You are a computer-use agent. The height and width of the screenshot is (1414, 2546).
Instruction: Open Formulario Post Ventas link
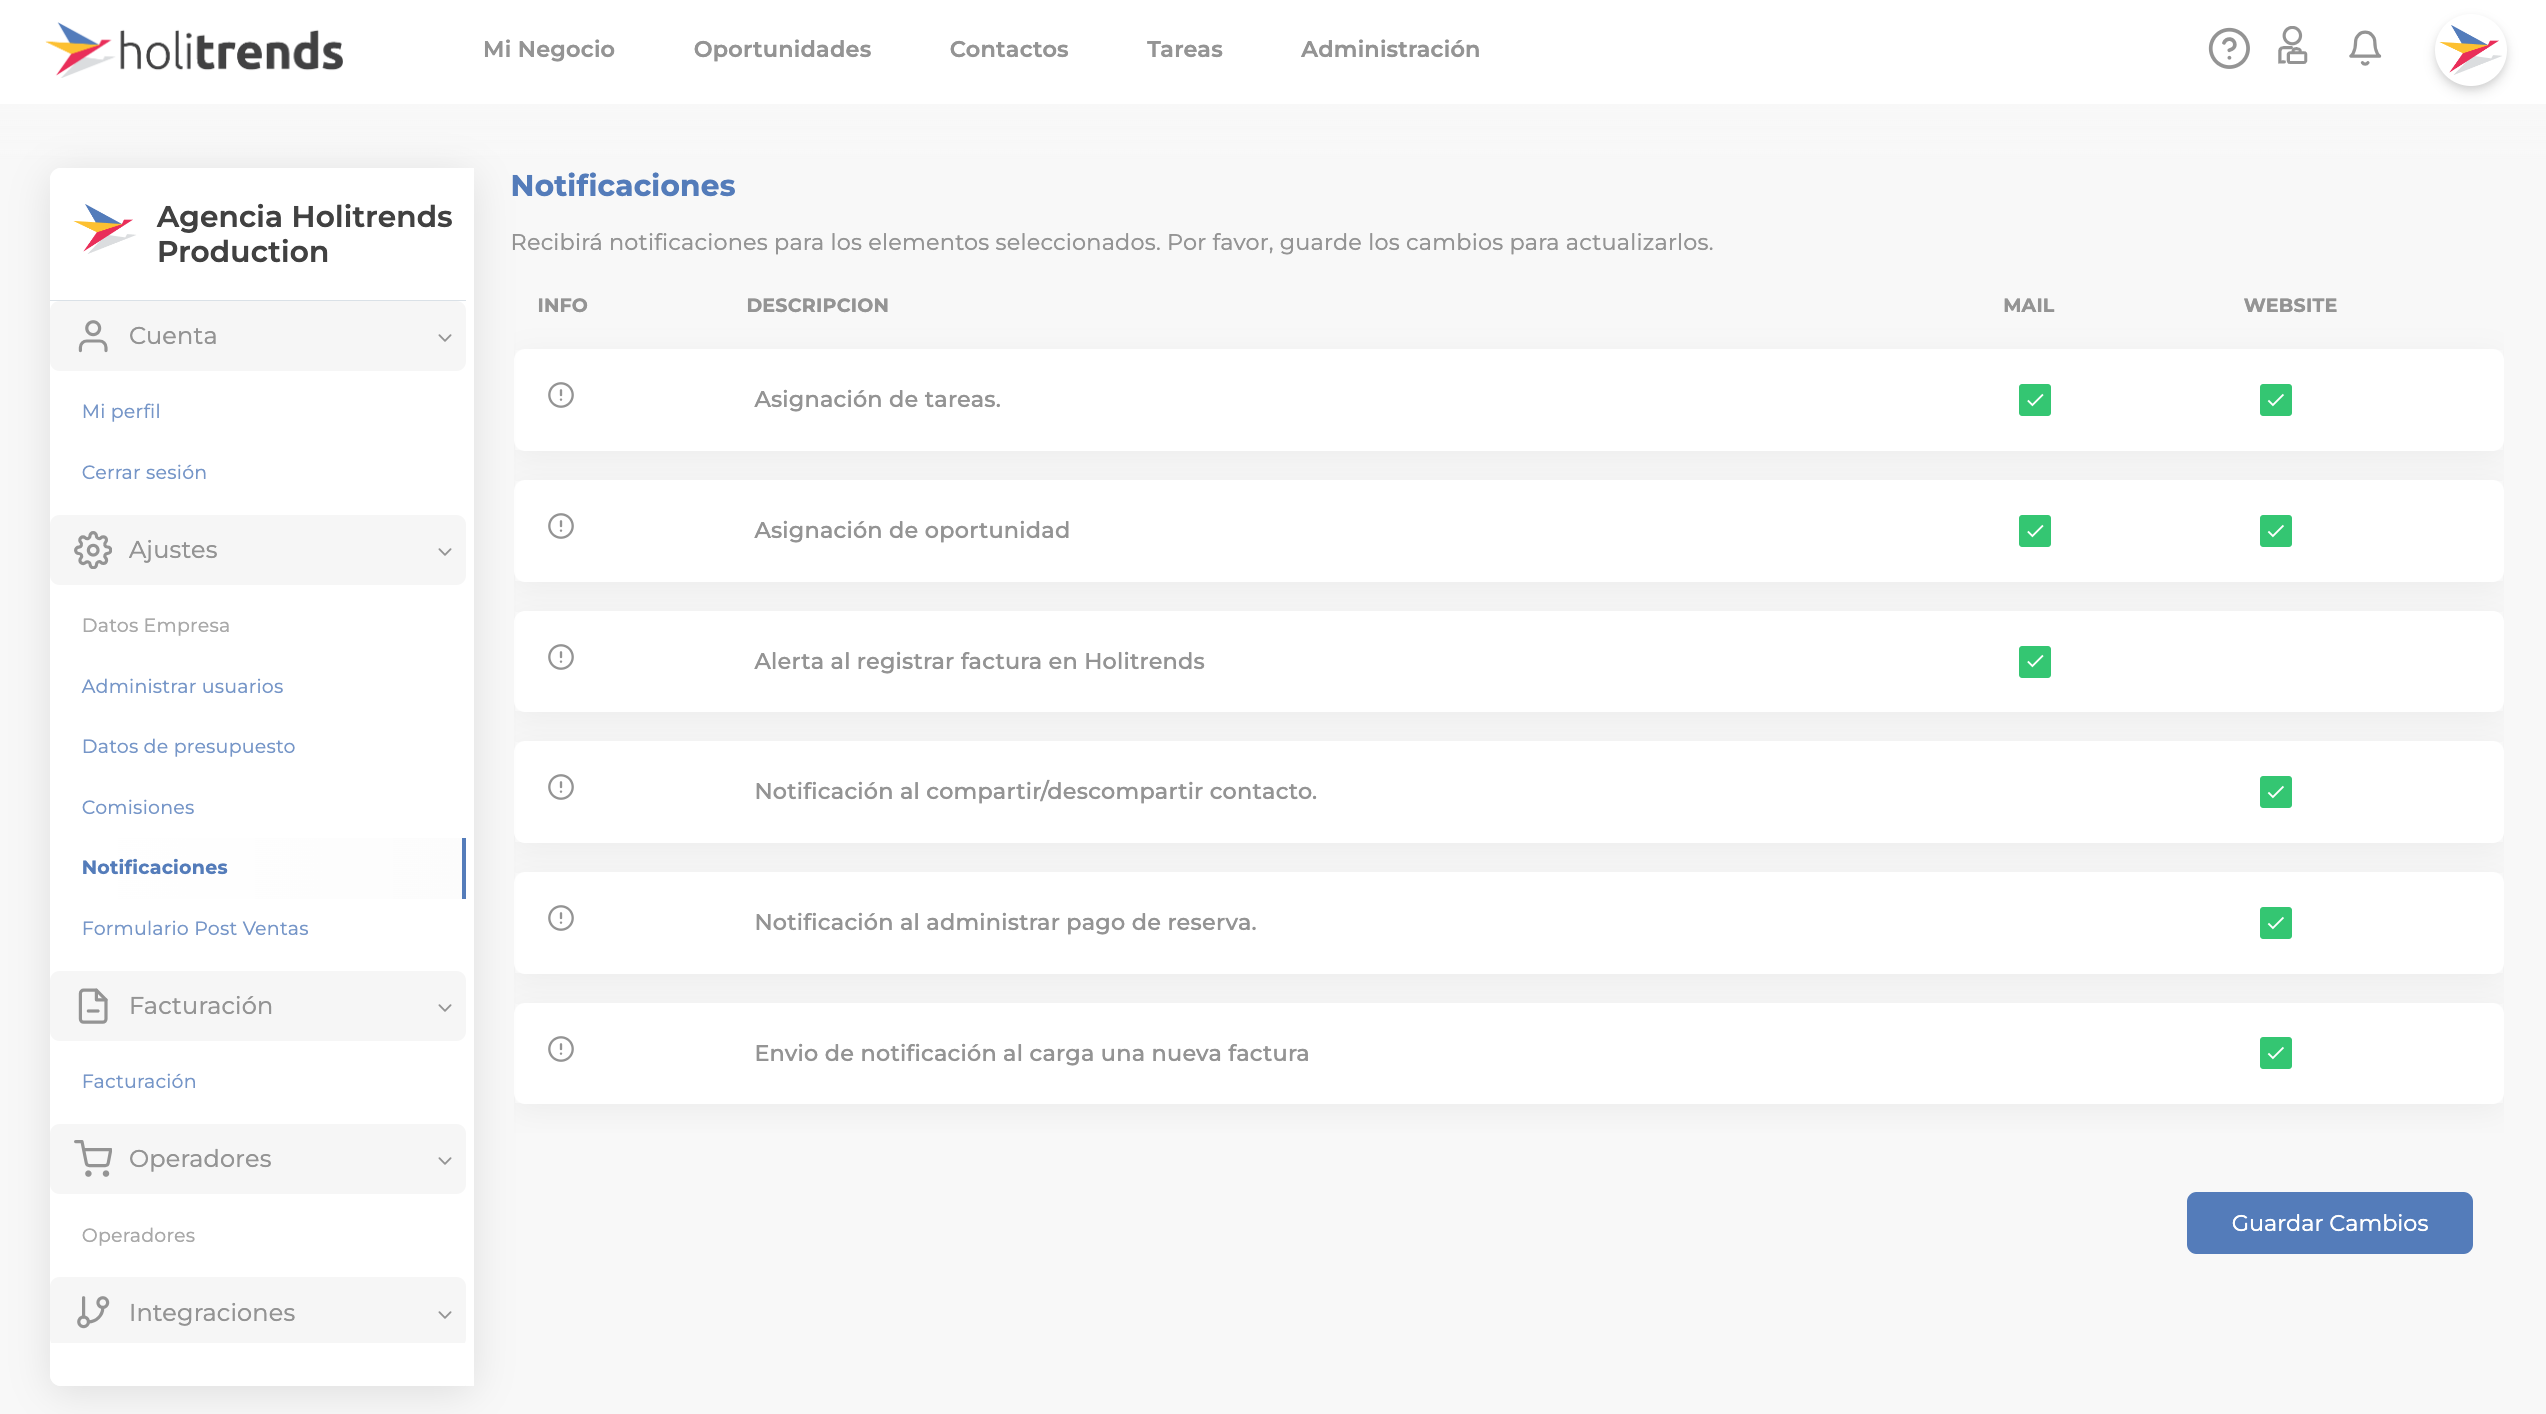pyautogui.click(x=195, y=928)
